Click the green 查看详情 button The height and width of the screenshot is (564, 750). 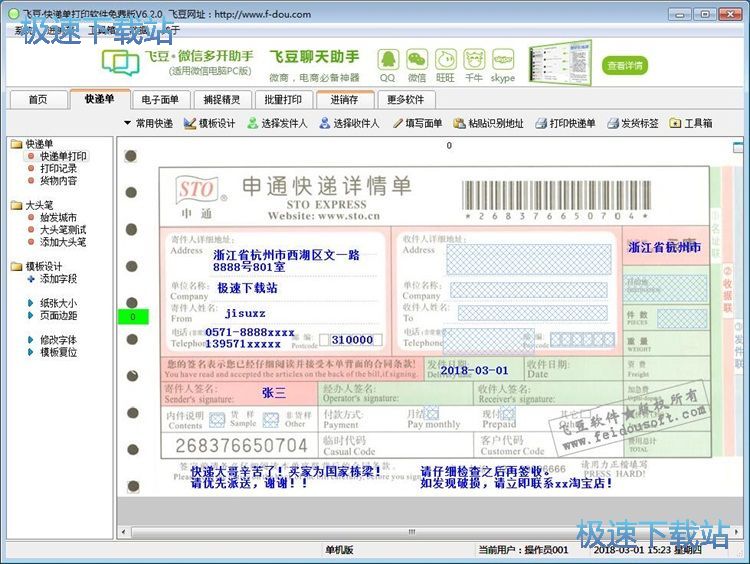tap(625, 65)
